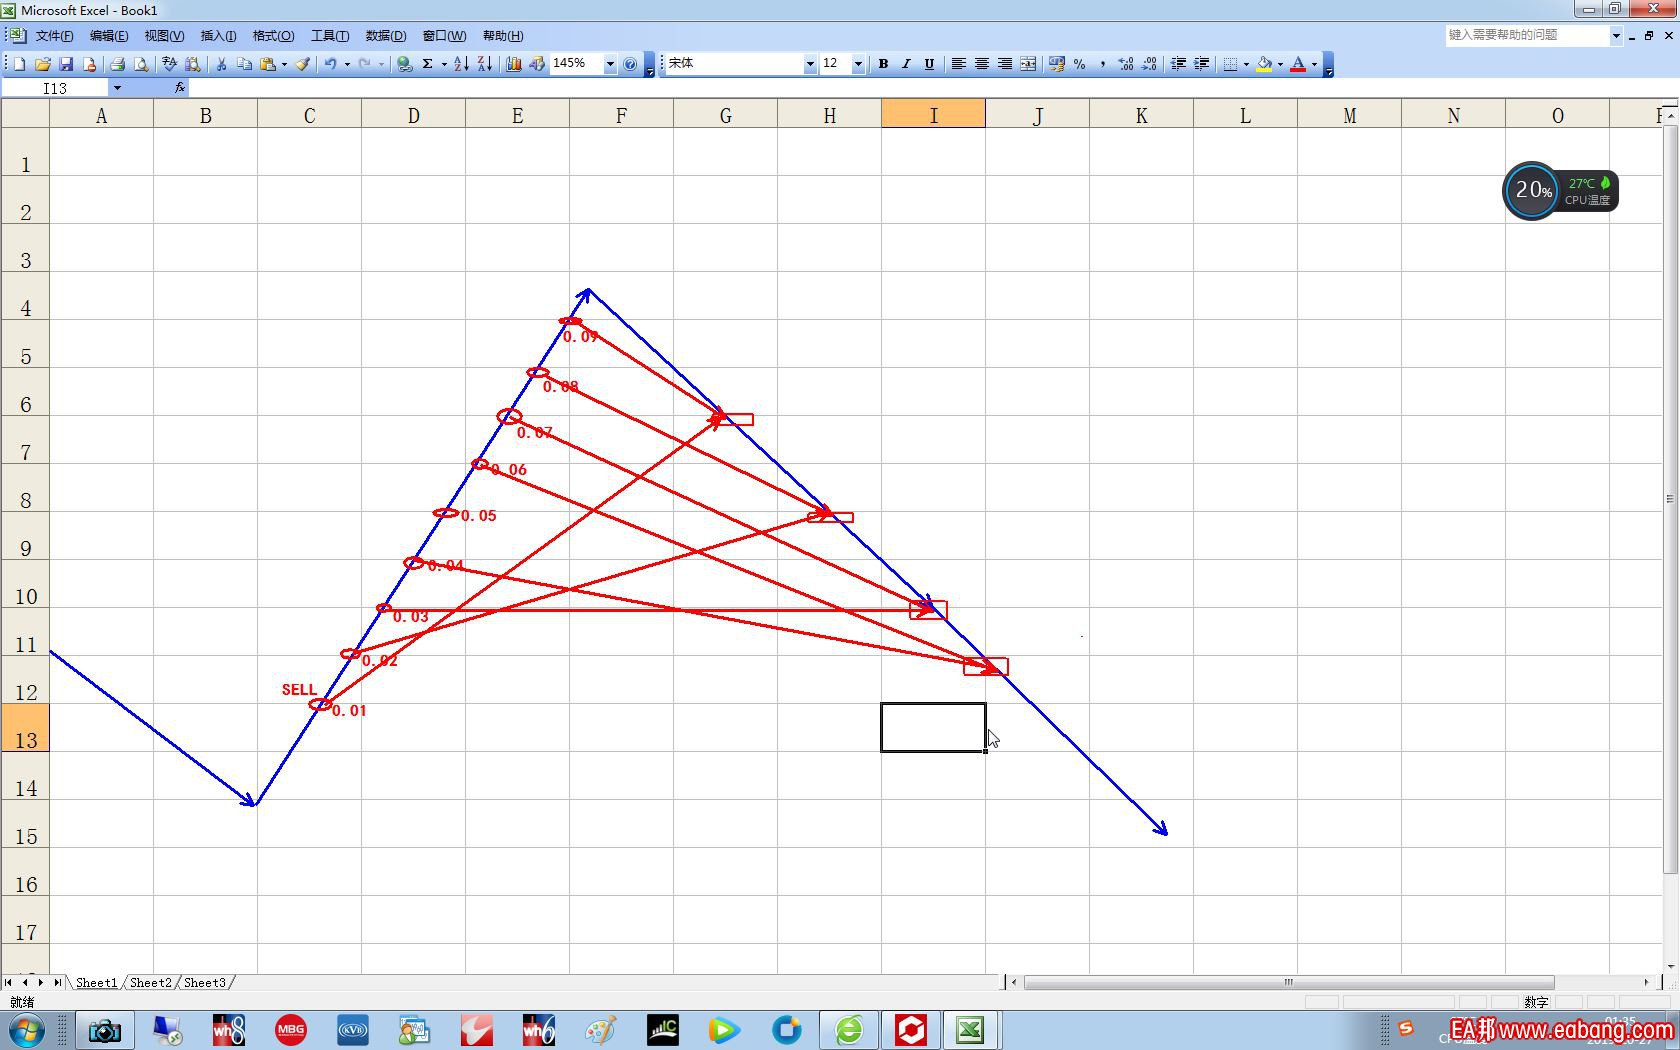Sort ascending A to Z
This screenshot has height=1050, width=1680.
coord(461,64)
